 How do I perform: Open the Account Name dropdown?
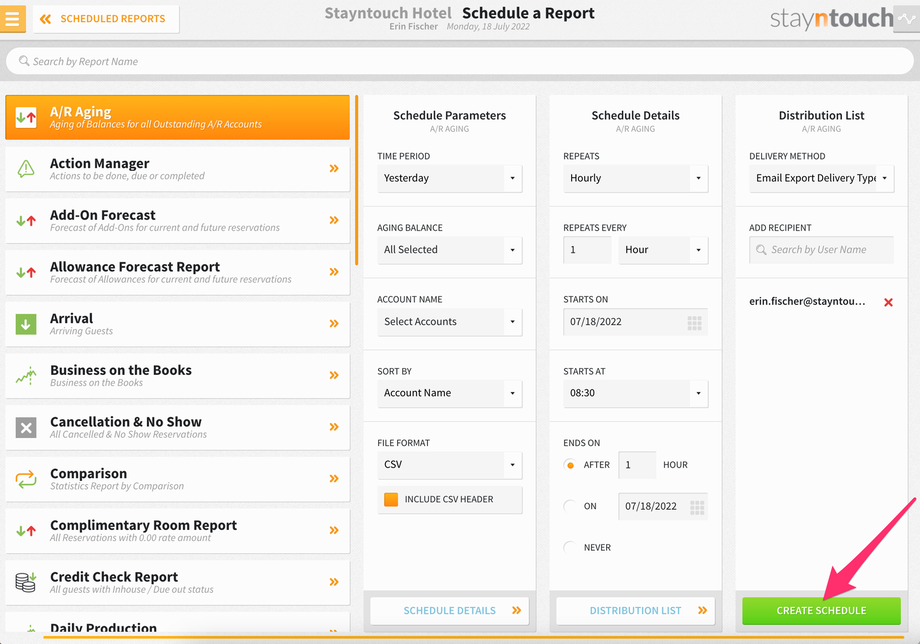[x=449, y=321]
